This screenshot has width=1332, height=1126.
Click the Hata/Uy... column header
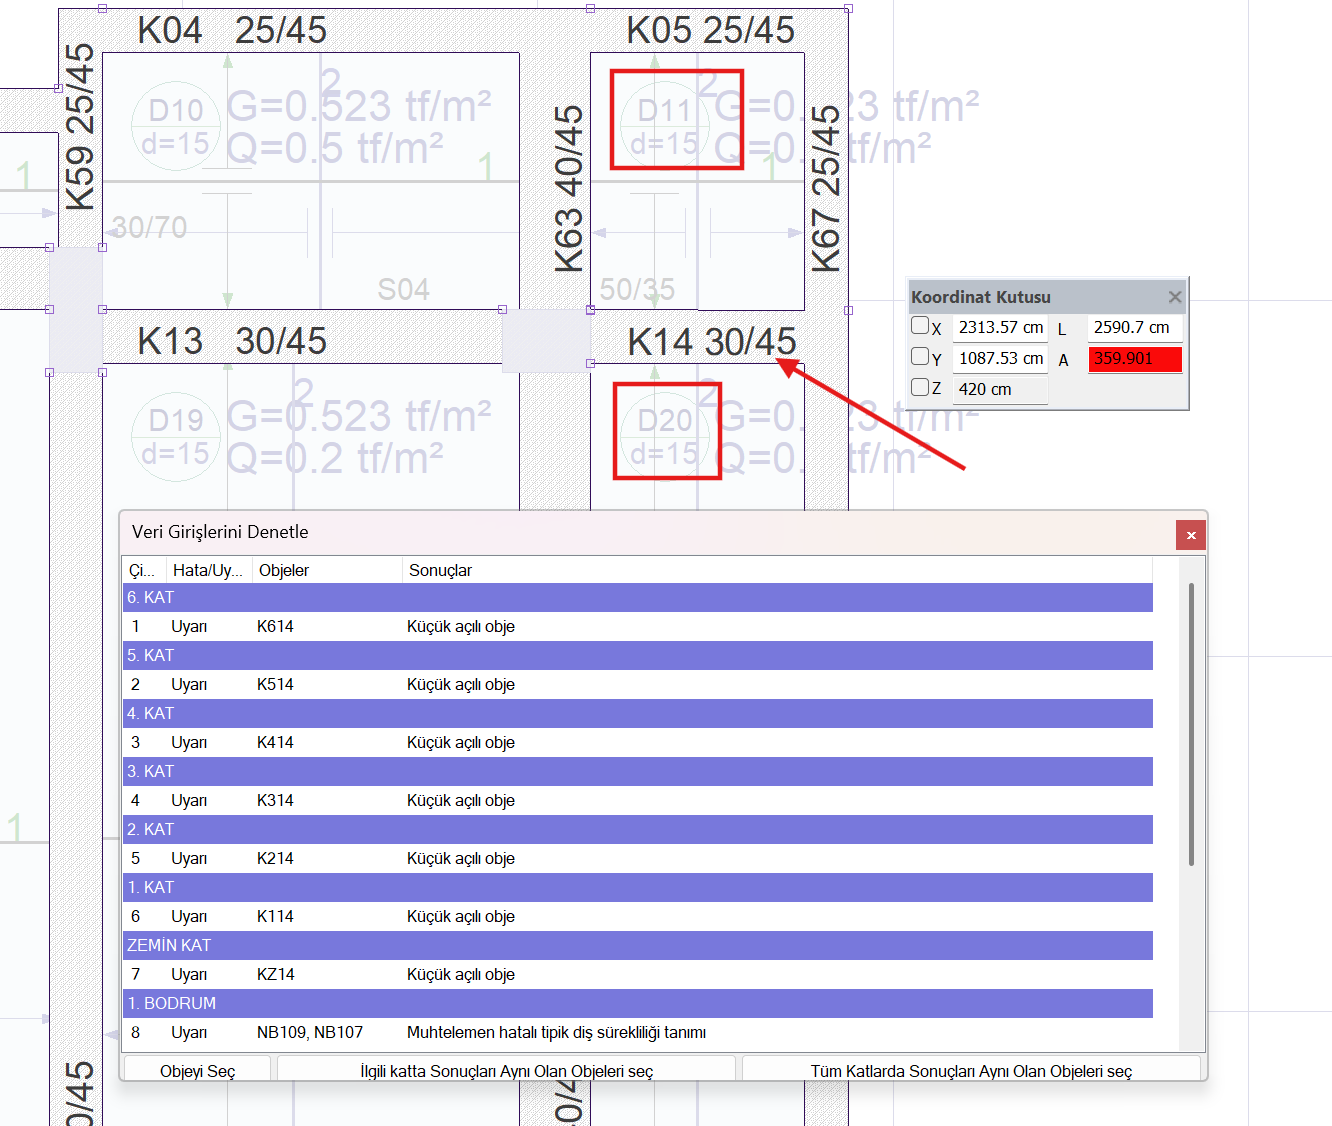[x=208, y=570]
